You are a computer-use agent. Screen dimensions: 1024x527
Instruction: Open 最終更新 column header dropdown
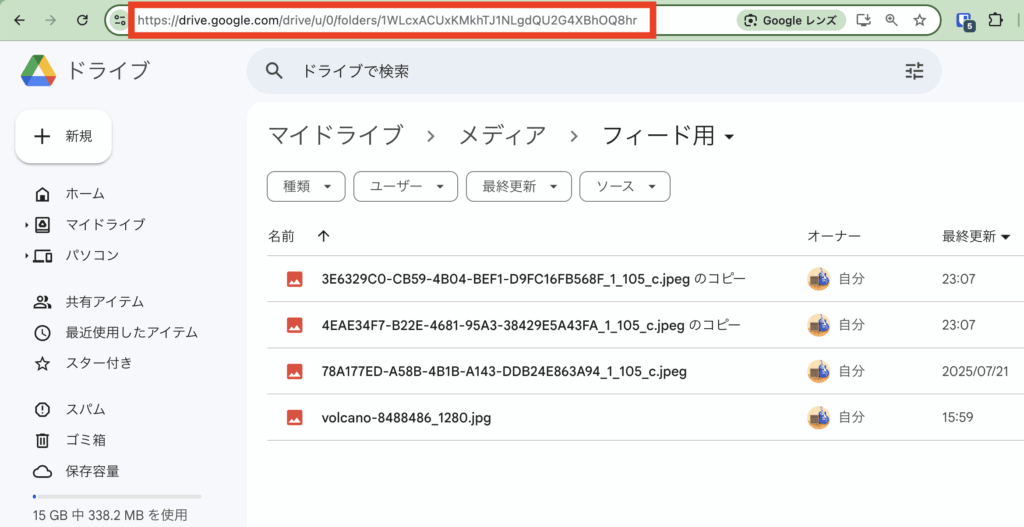coord(976,236)
